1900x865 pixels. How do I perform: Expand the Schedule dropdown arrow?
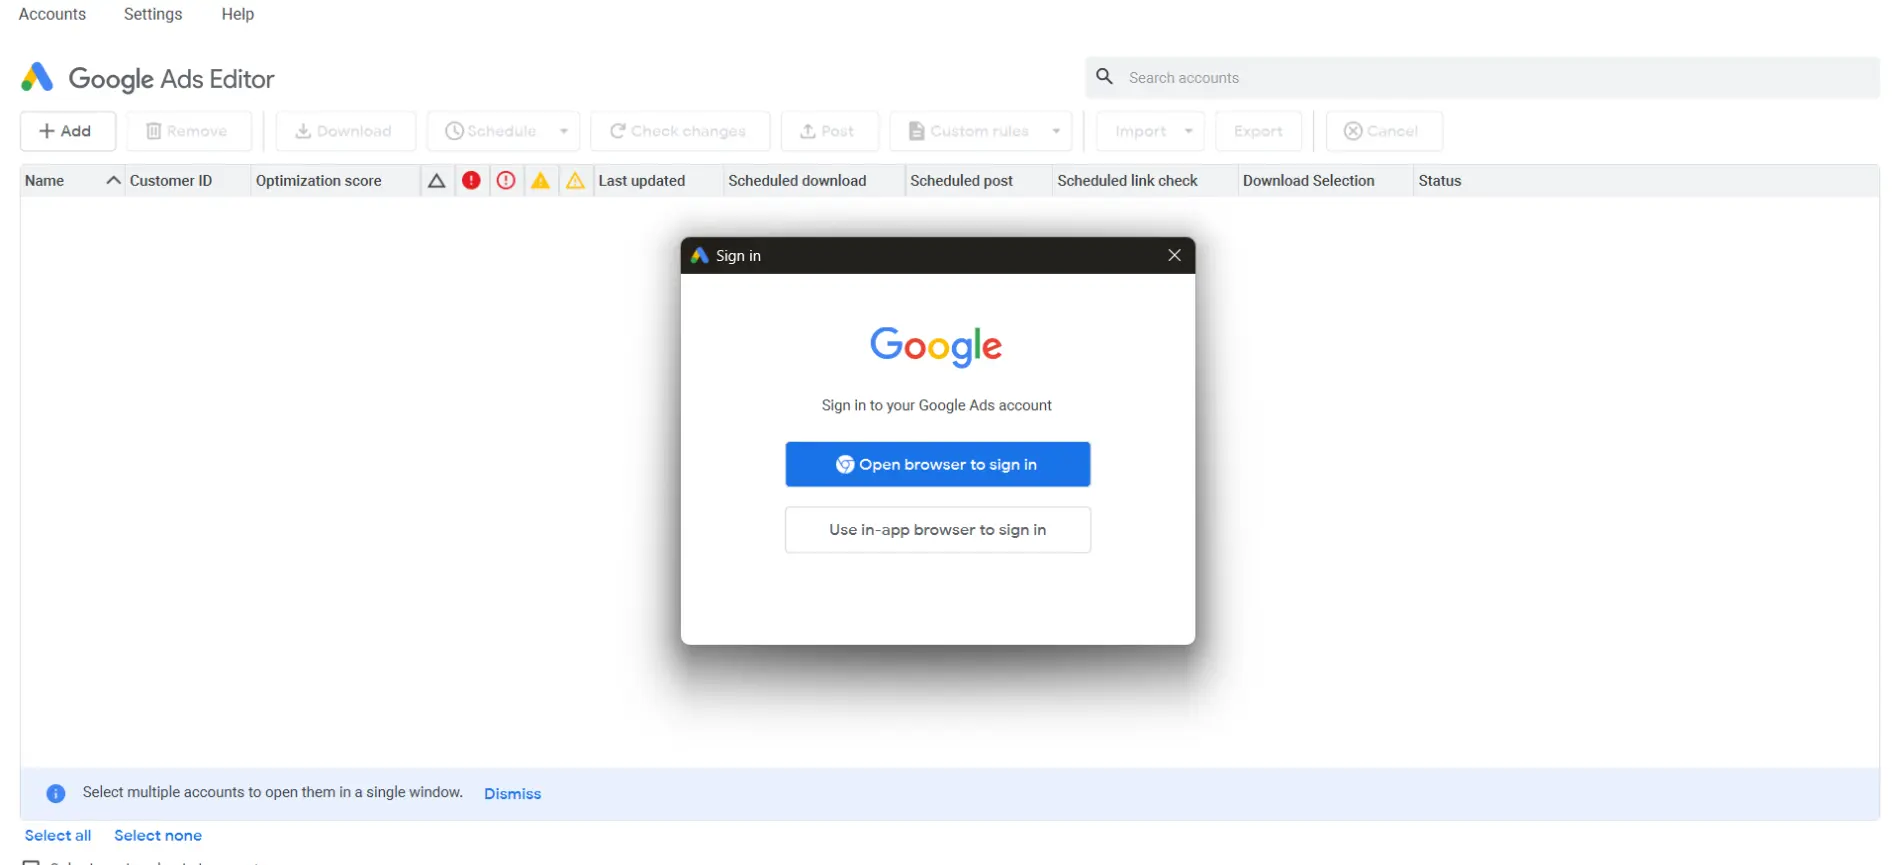pos(564,131)
